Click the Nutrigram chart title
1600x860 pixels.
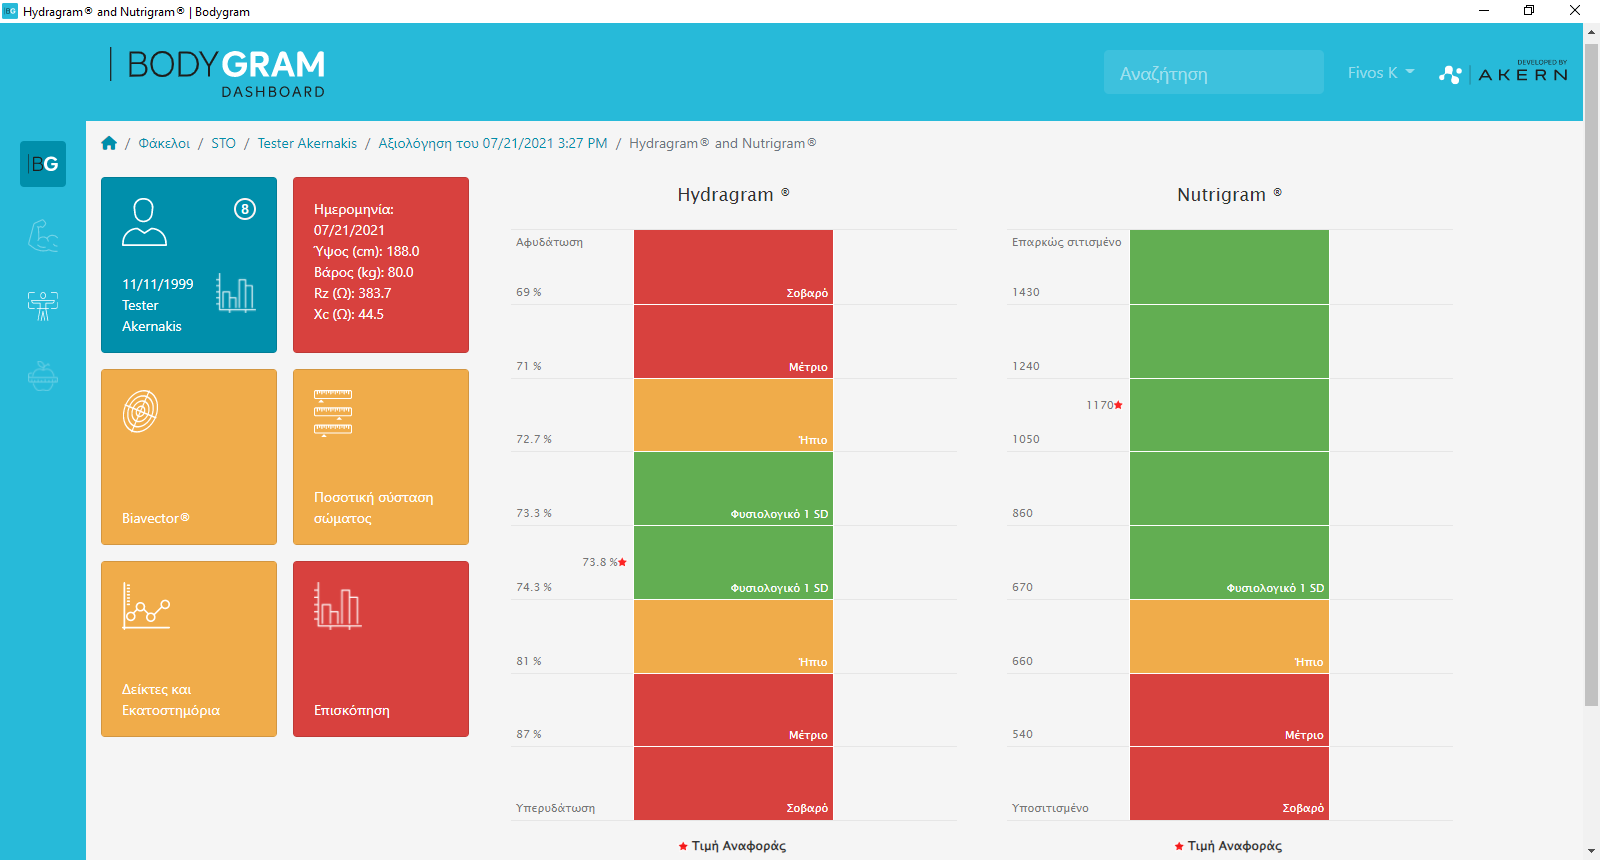click(1229, 194)
